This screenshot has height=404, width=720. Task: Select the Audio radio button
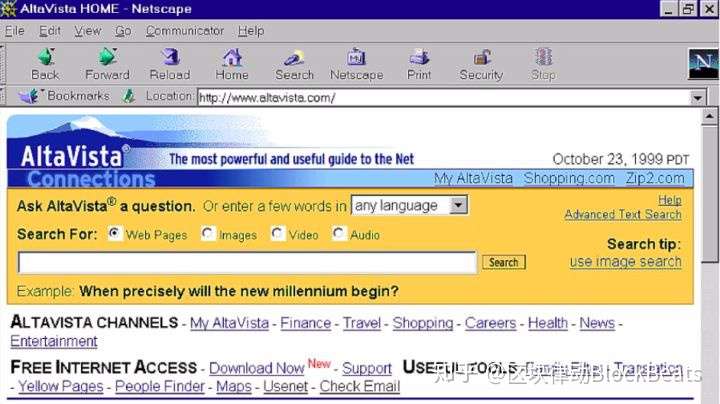[339, 234]
